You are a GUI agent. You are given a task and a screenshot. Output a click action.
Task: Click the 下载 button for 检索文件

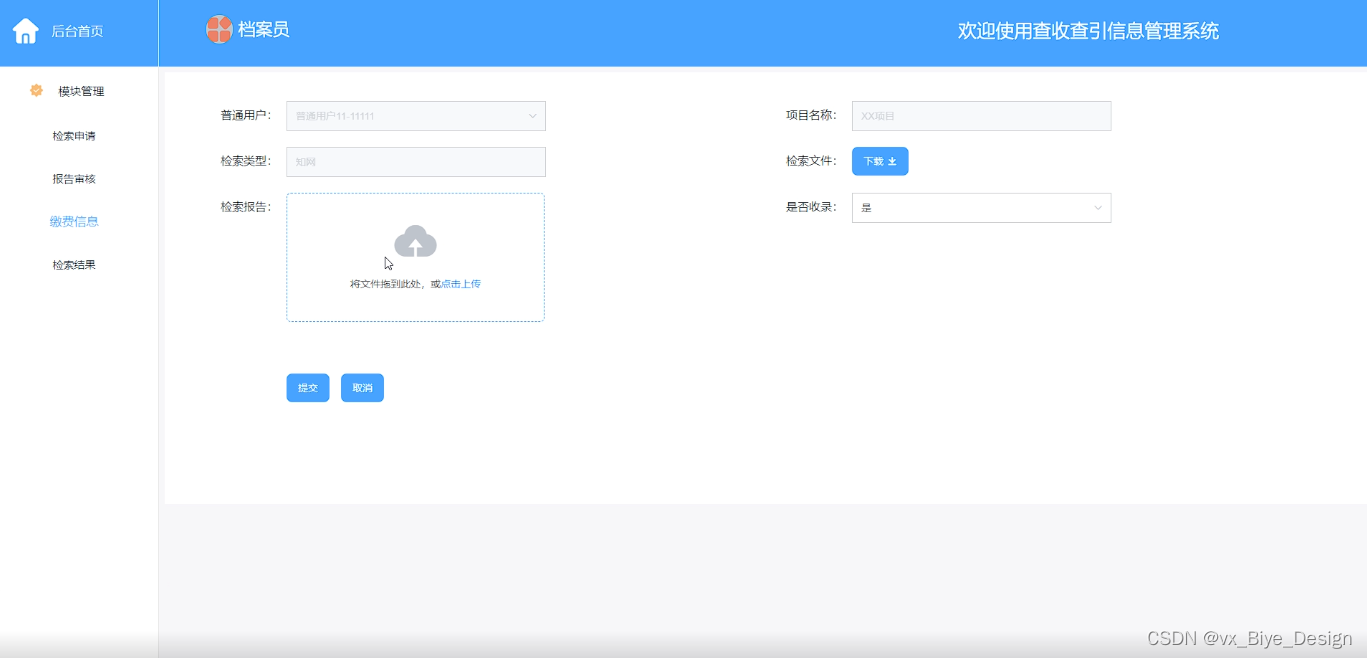[x=880, y=161]
